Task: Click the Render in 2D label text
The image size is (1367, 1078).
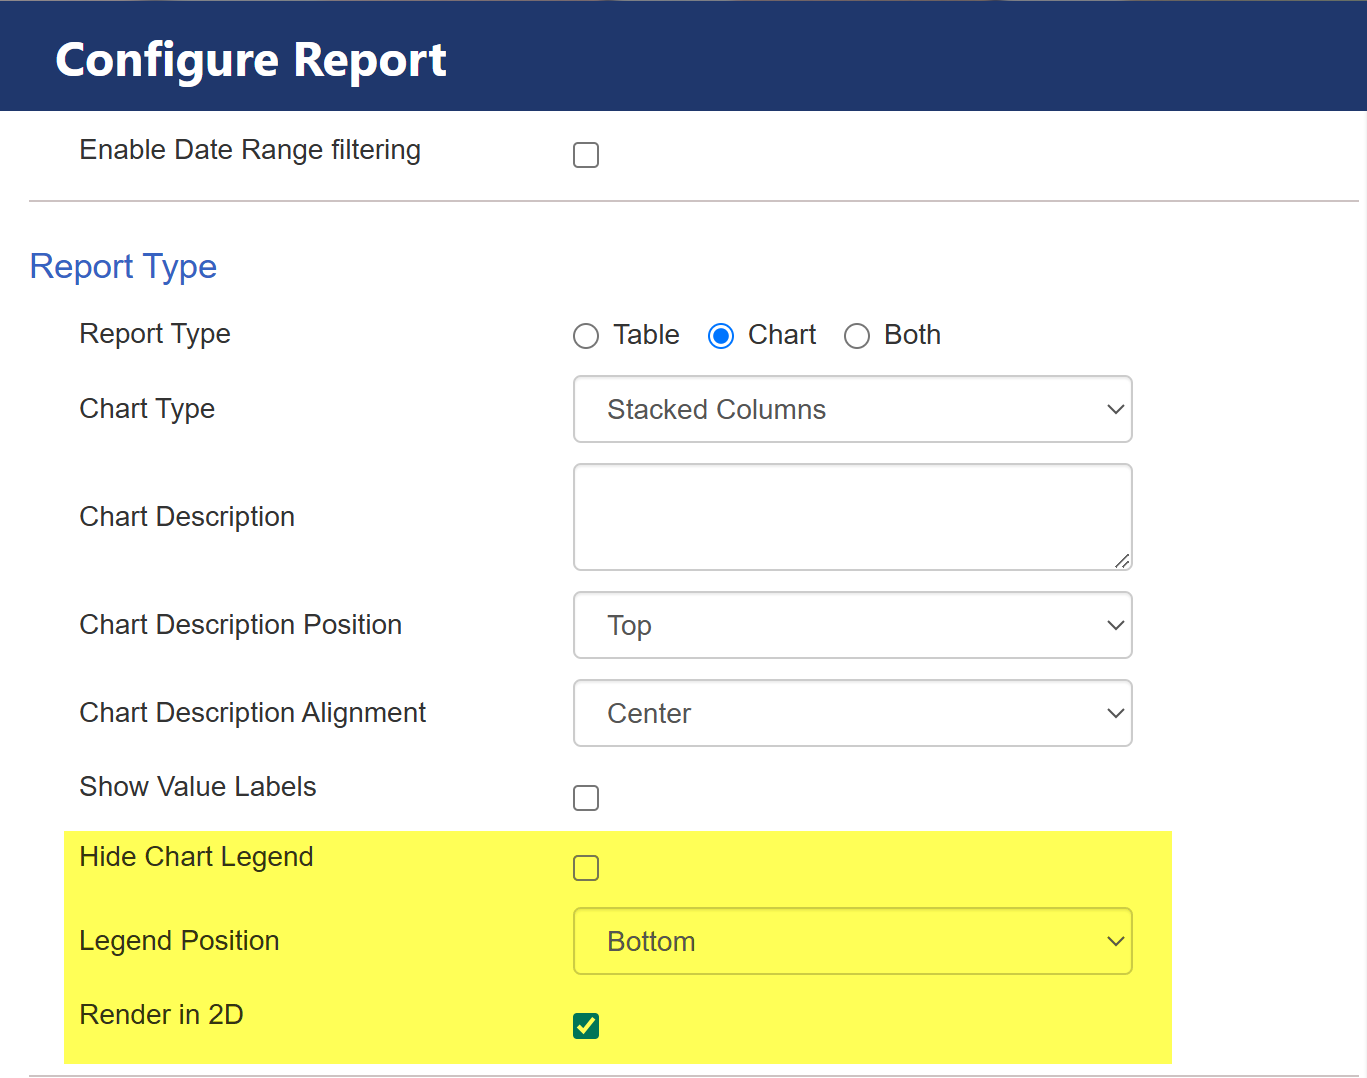Action: click(161, 1015)
